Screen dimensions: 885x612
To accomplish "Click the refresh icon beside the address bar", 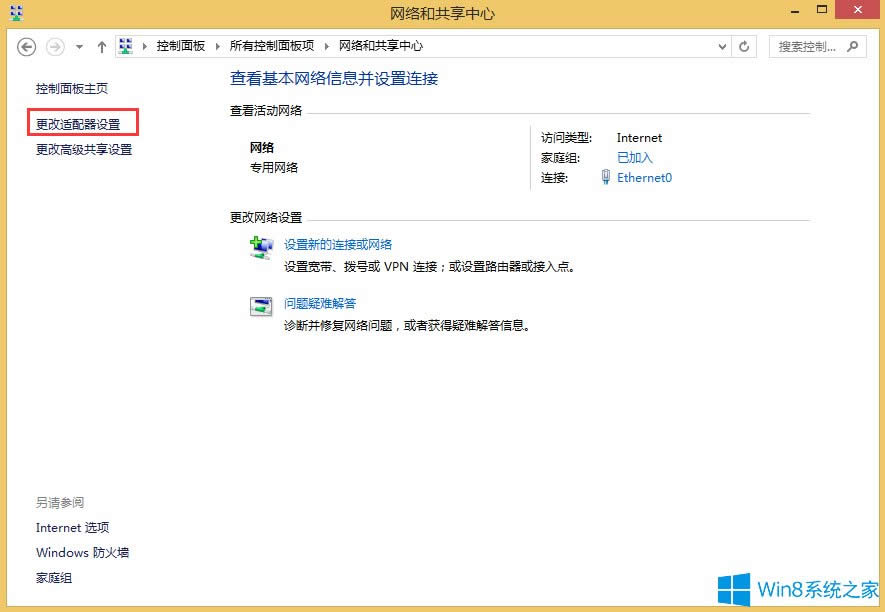I will pos(743,45).
